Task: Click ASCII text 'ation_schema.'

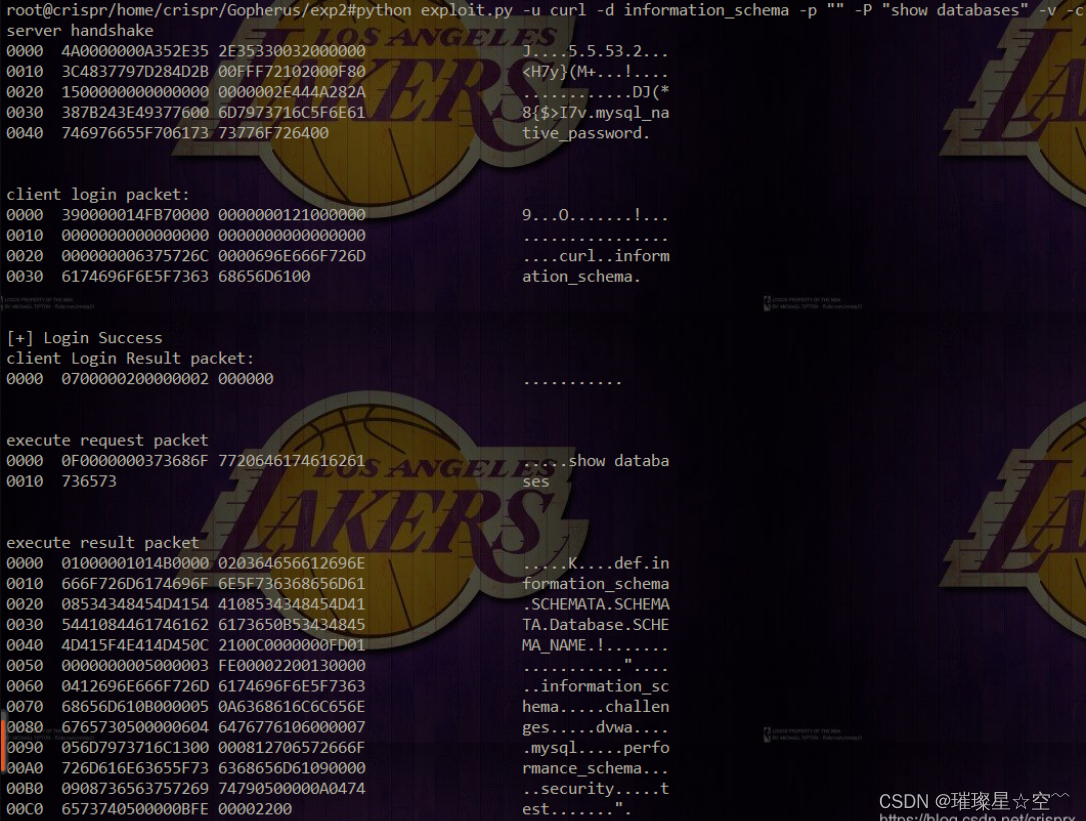Action: (x=582, y=276)
